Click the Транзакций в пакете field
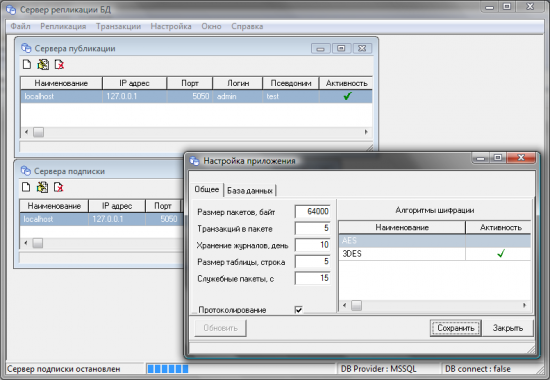 pos(313,228)
